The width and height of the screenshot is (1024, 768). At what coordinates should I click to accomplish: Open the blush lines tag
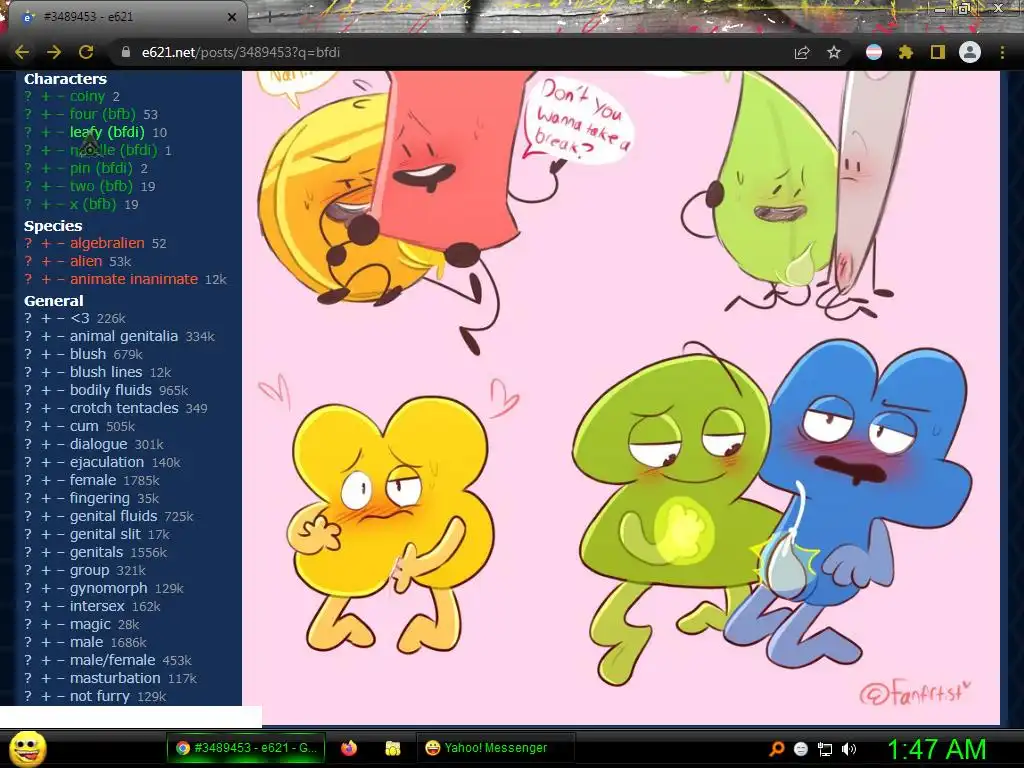106,372
